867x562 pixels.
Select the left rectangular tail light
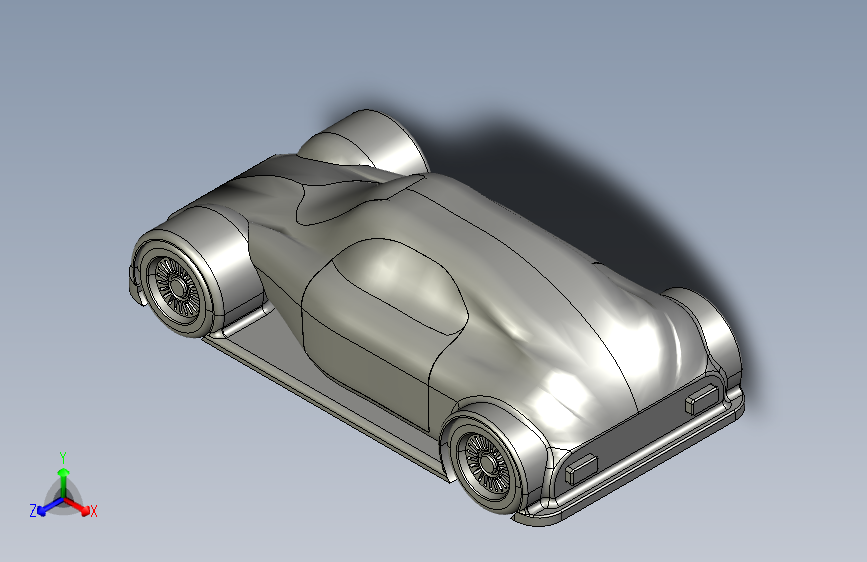click(581, 468)
